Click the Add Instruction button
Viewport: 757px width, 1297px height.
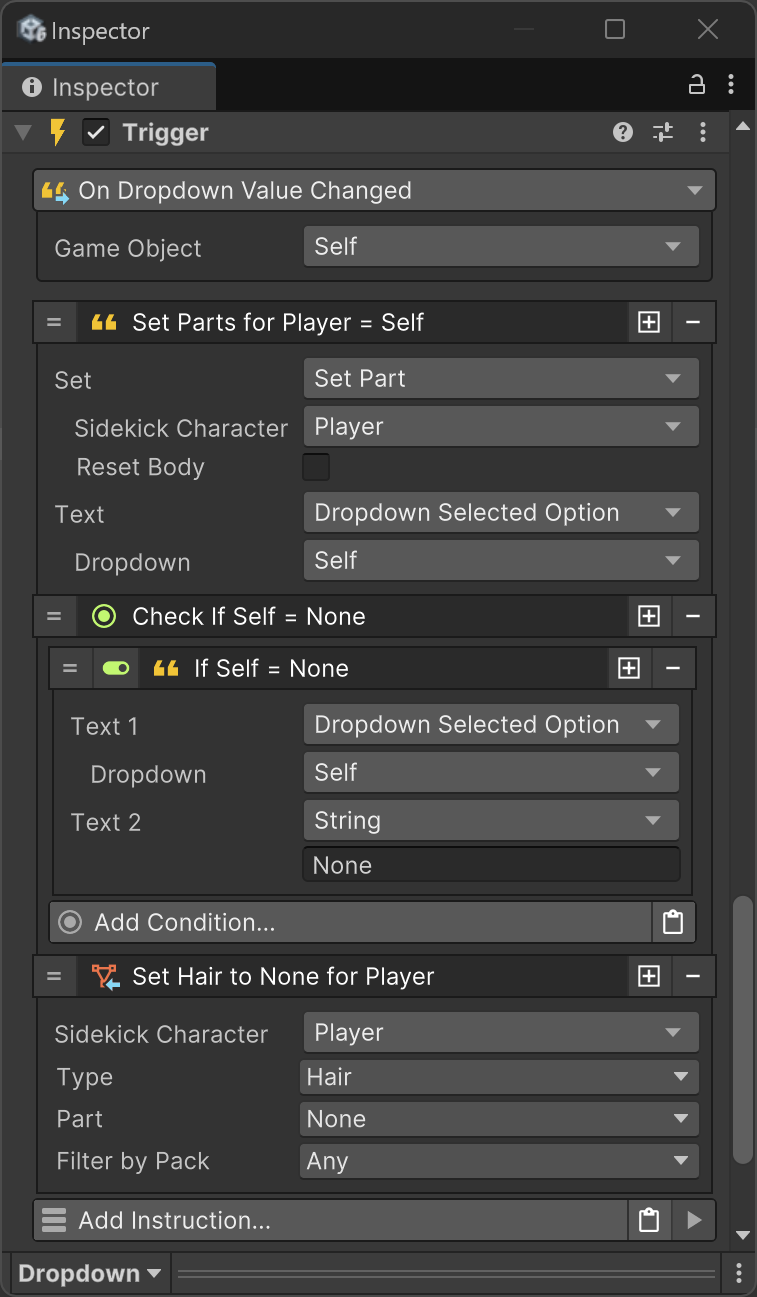point(330,1220)
